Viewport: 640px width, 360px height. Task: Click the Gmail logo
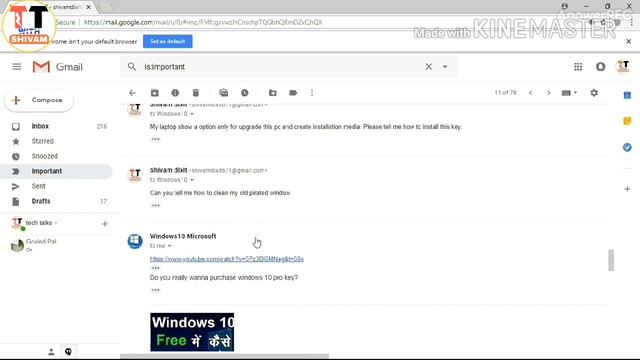tap(58, 67)
